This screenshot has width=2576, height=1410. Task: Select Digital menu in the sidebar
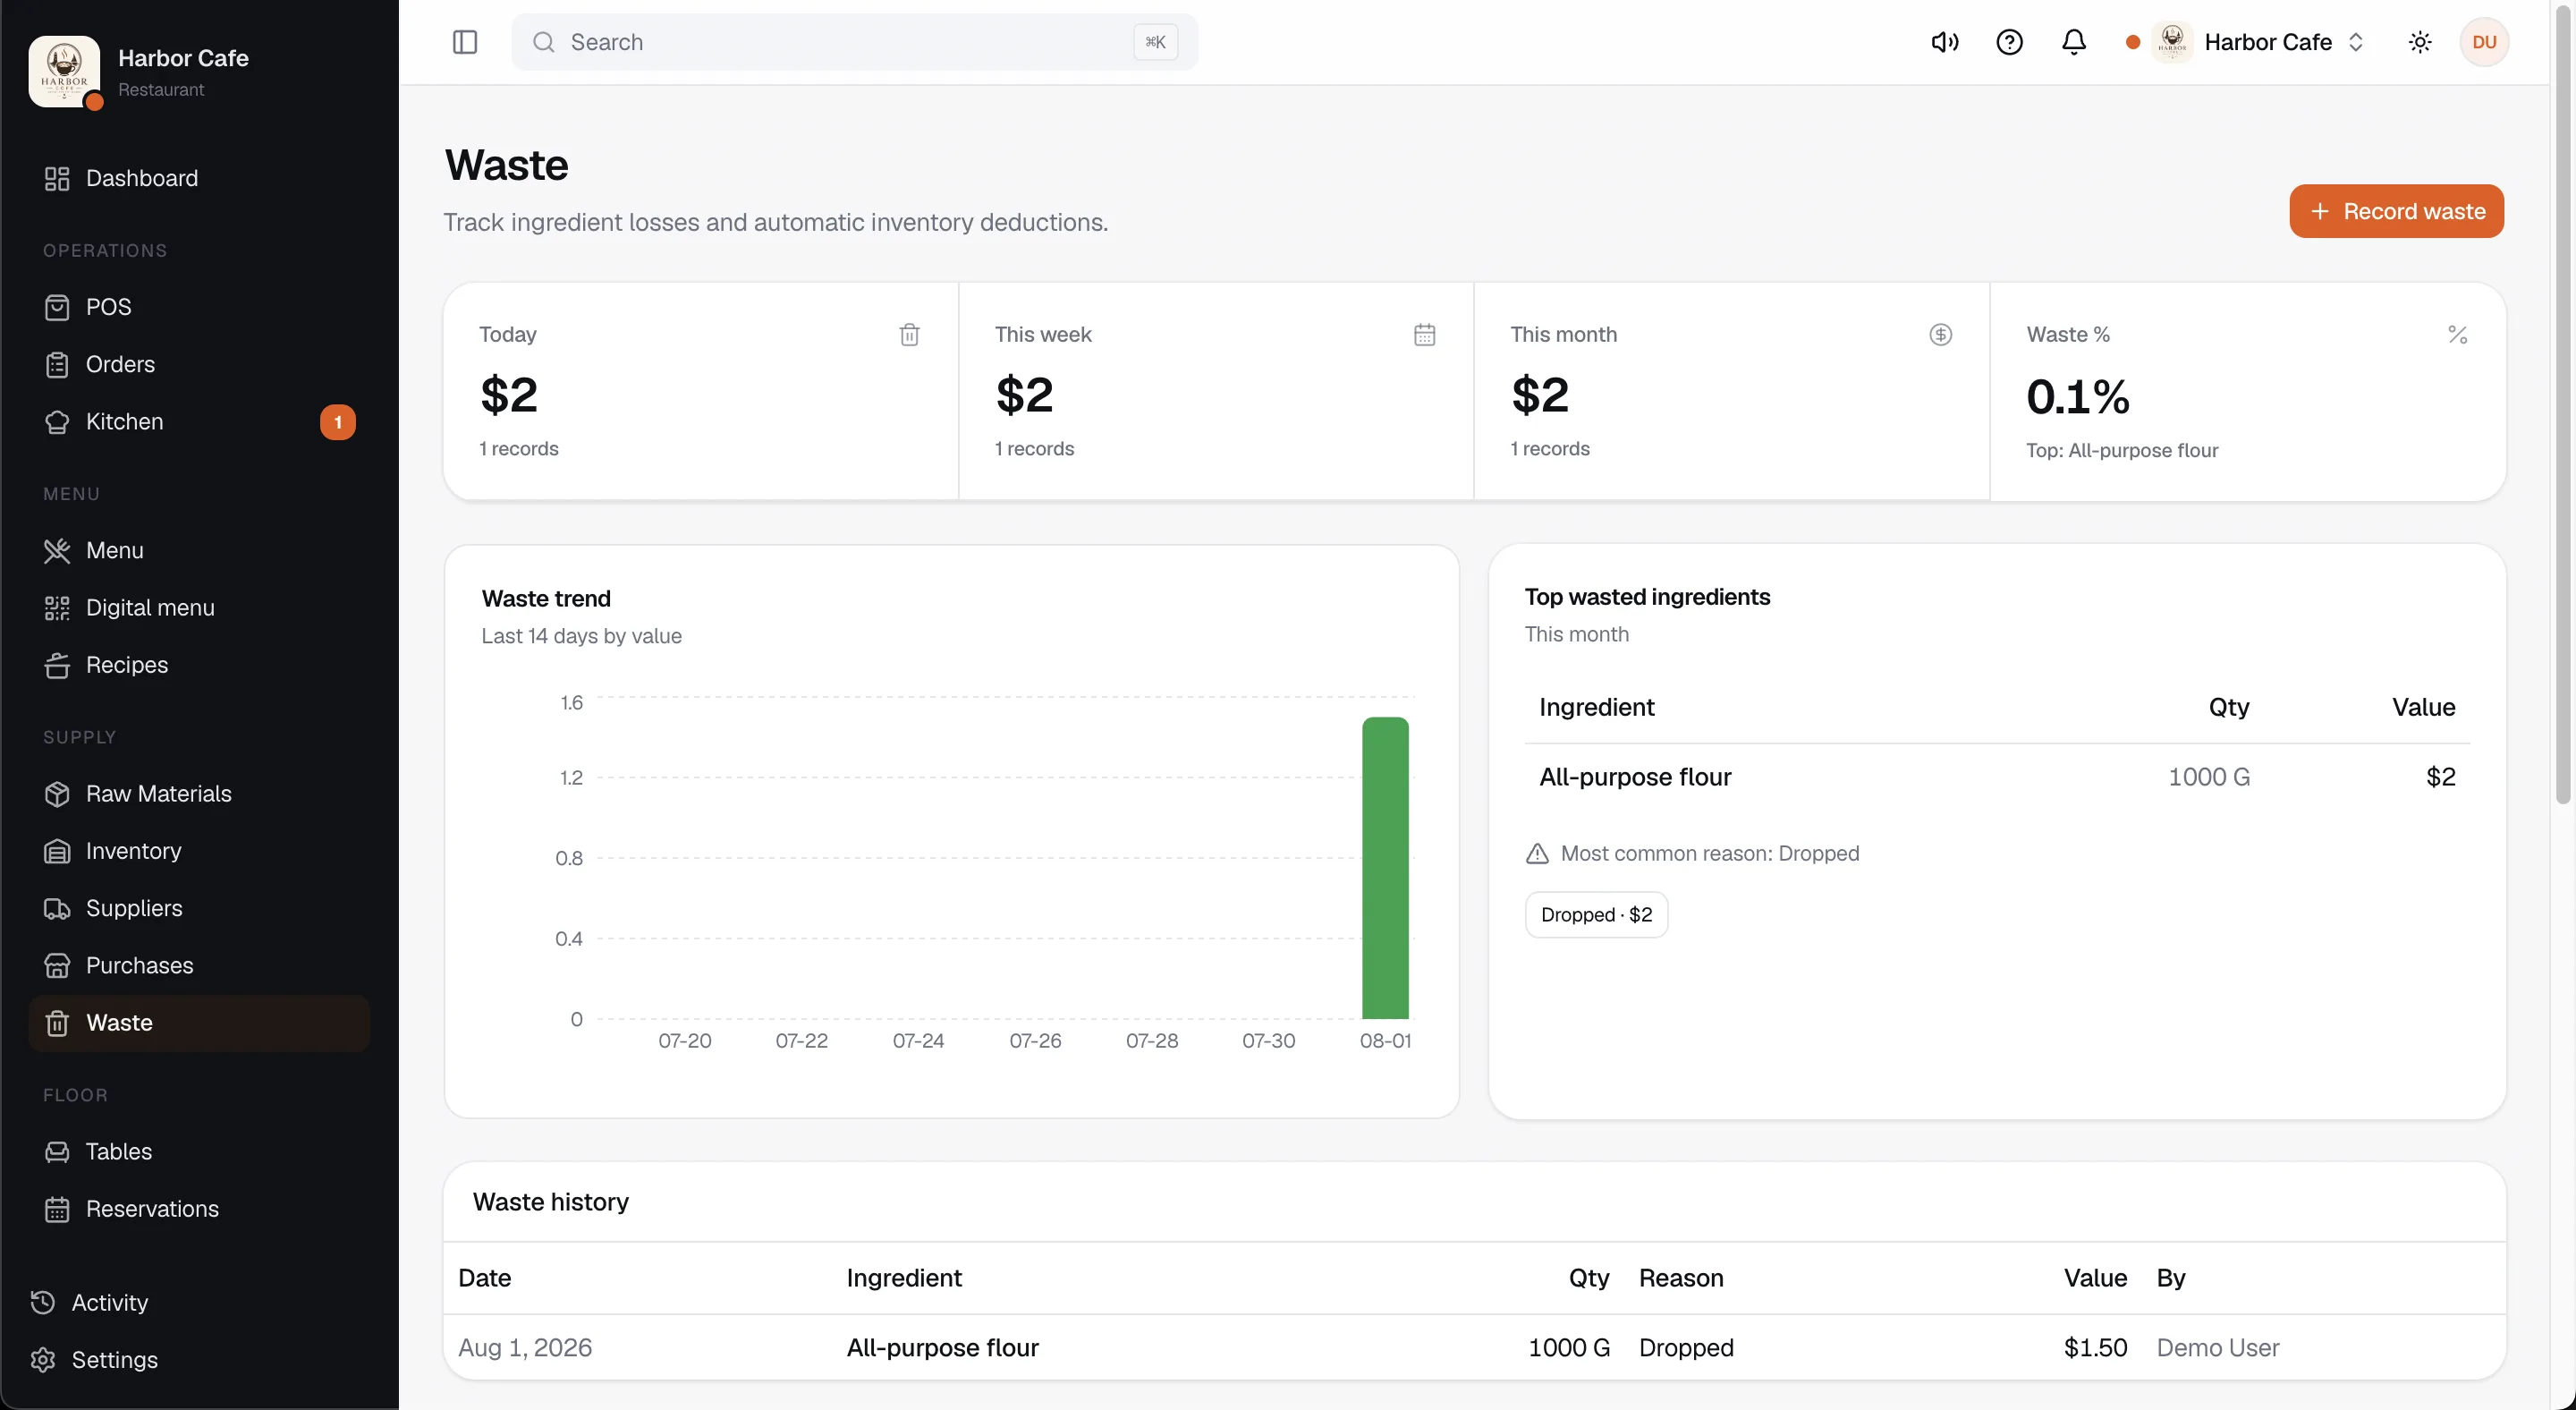click(199, 608)
